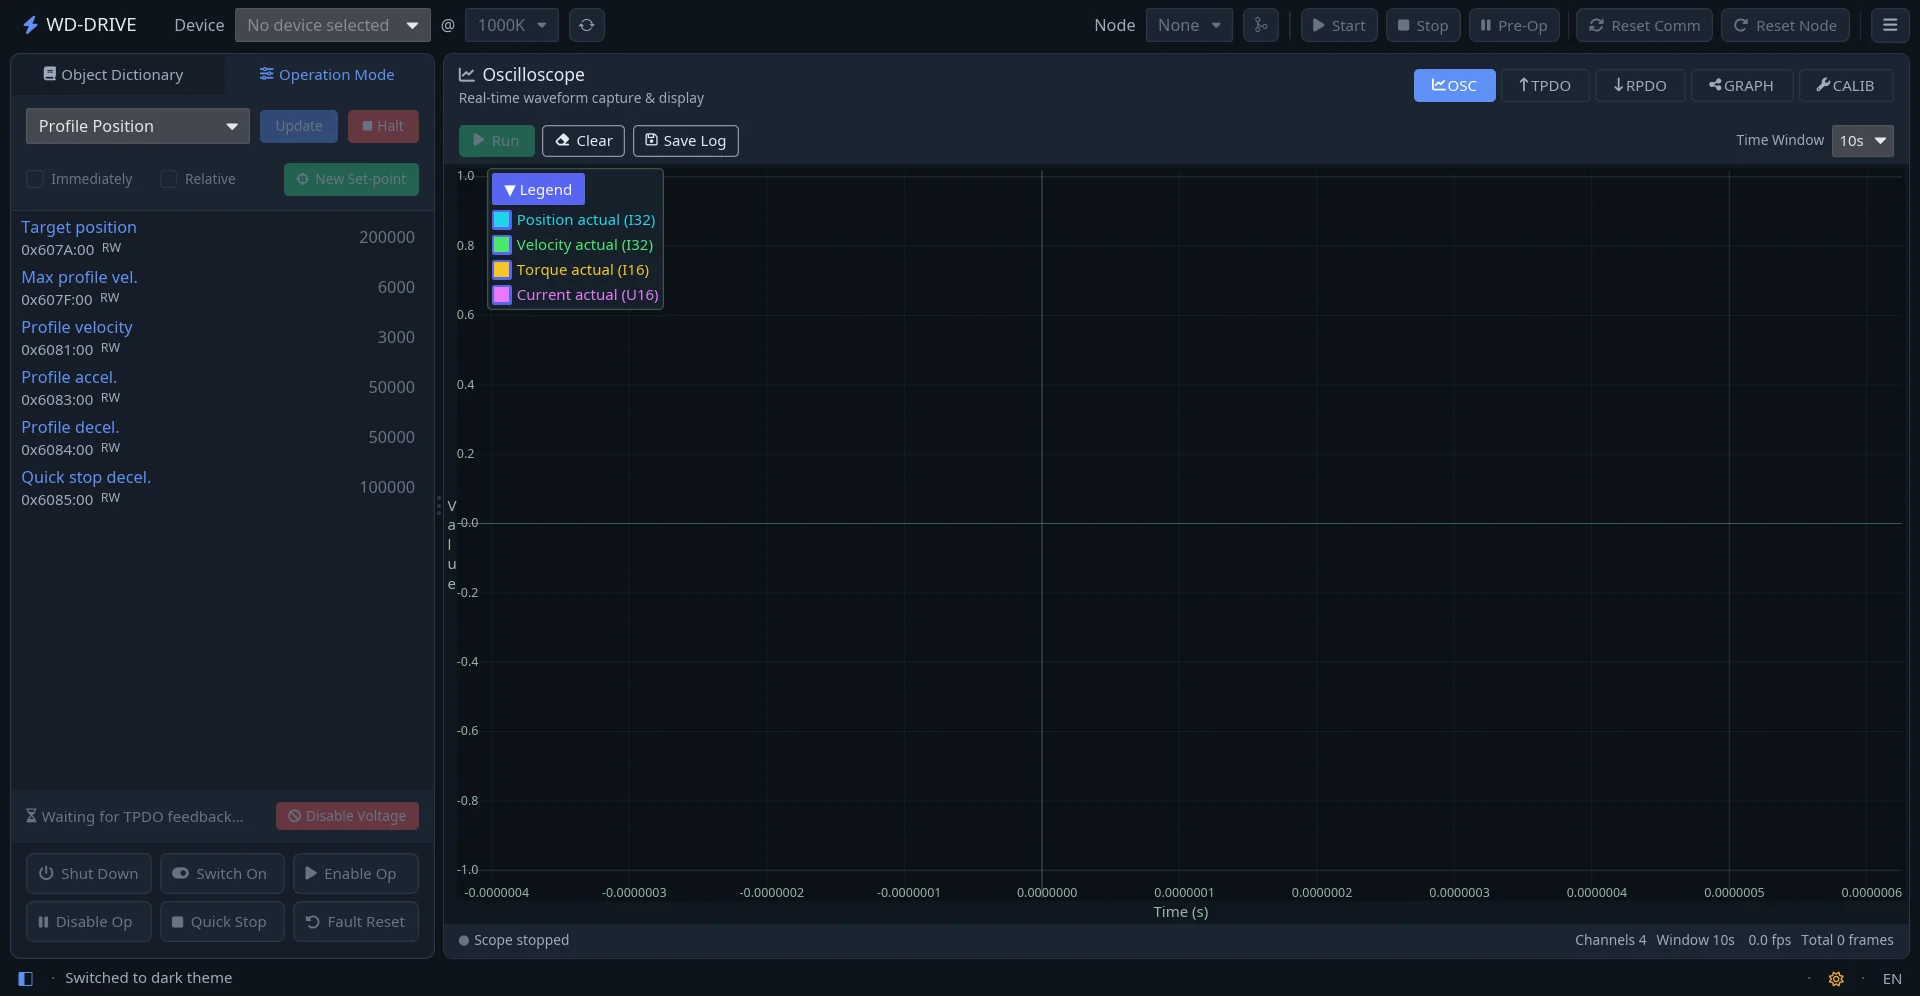Click the Update button
This screenshot has height=996, width=1920.
(299, 126)
